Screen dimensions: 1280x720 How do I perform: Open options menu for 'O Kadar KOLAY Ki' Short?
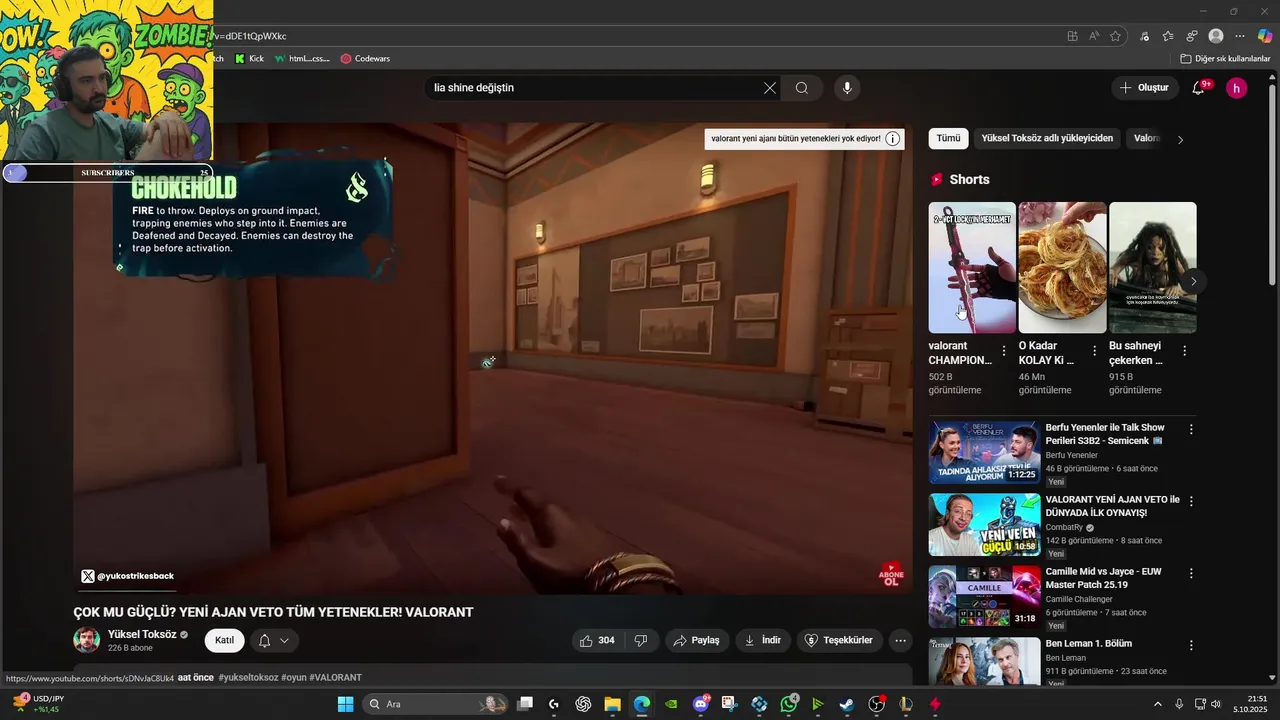(1094, 351)
